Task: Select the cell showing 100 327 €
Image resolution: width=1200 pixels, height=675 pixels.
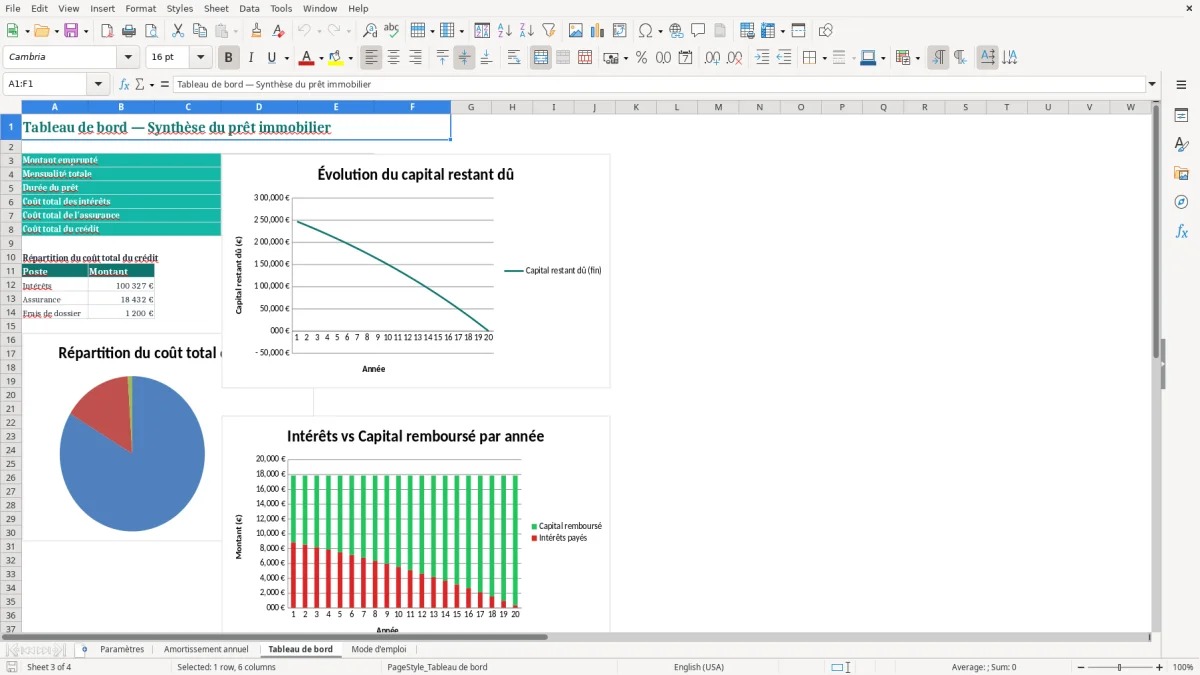Action: (121, 286)
